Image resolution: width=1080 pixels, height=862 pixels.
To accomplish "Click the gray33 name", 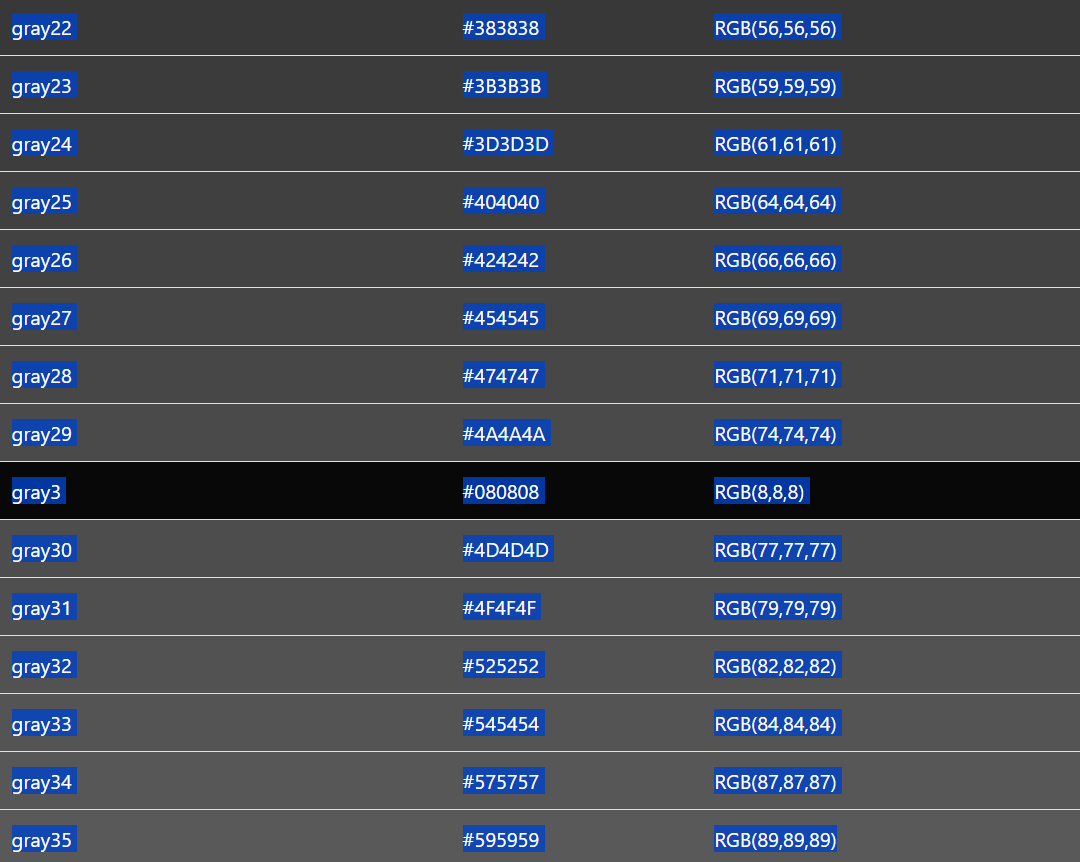I will point(42,723).
